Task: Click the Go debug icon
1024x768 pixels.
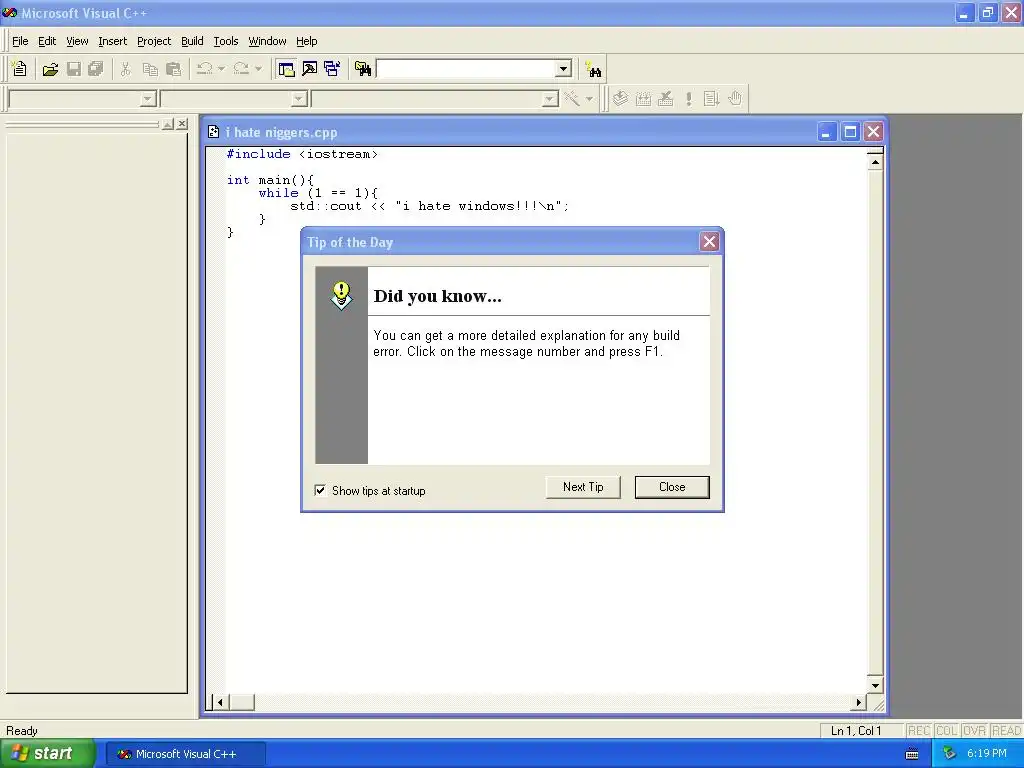Action: 711,99
